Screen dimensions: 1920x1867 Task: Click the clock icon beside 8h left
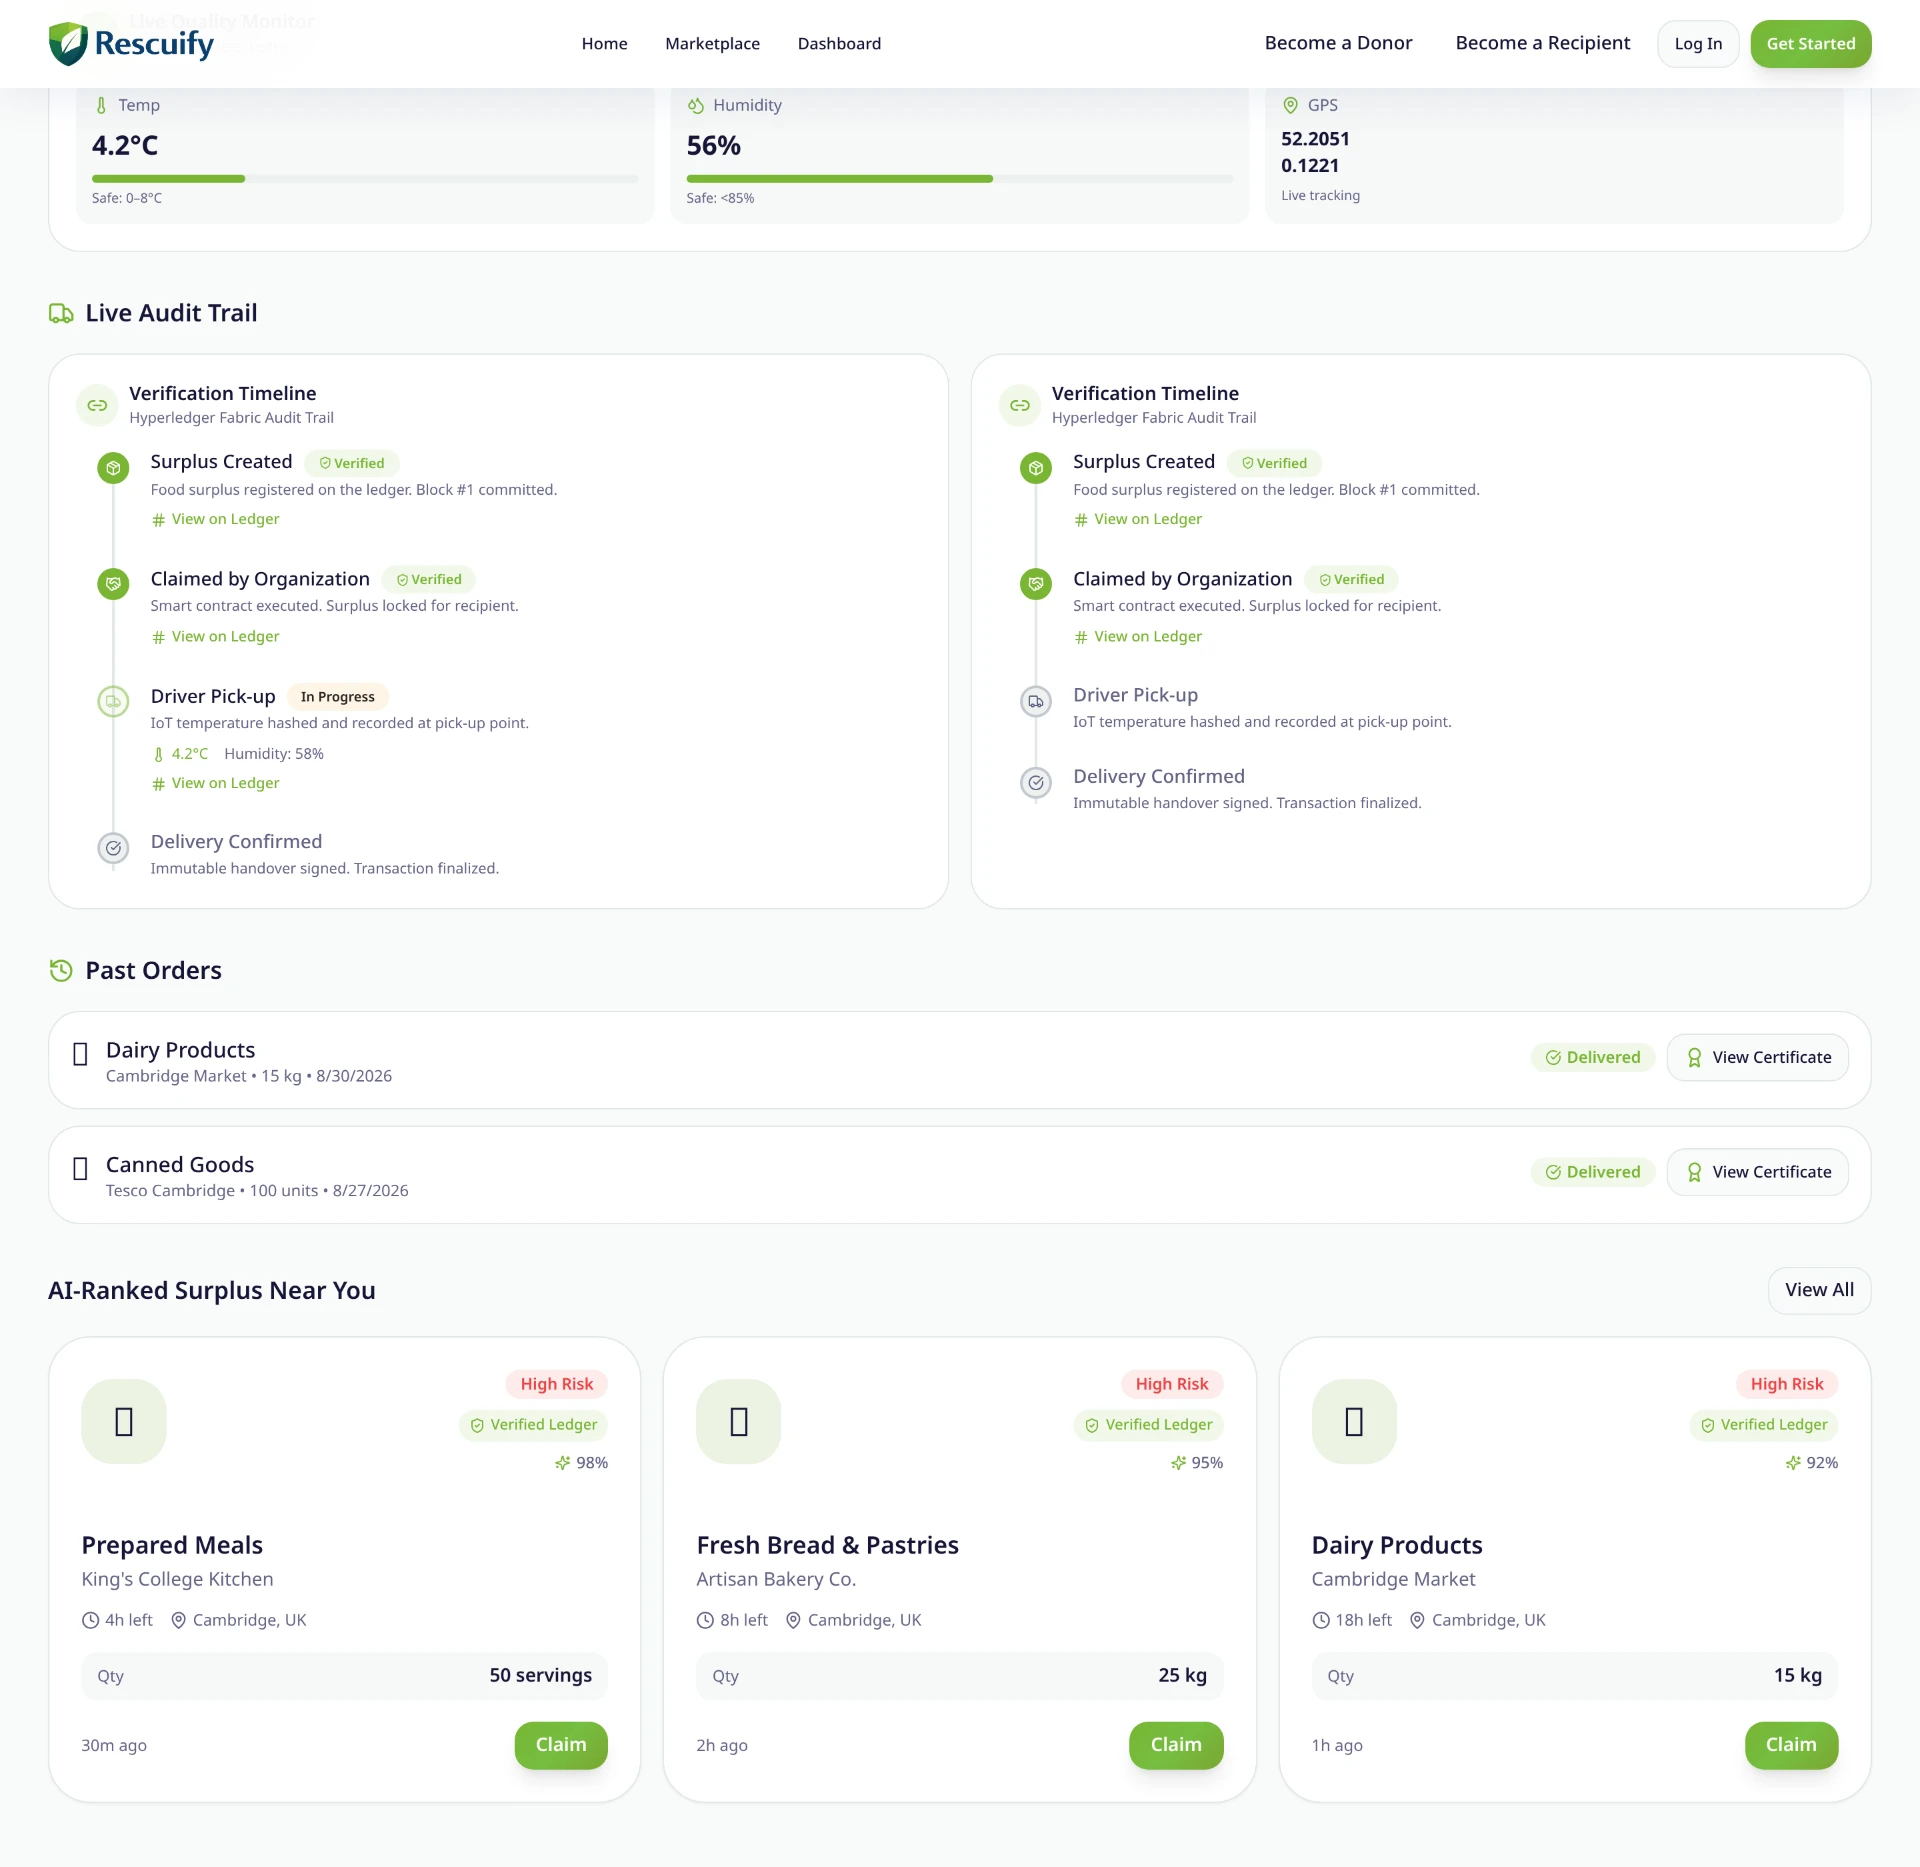click(x=705, y=1620)
